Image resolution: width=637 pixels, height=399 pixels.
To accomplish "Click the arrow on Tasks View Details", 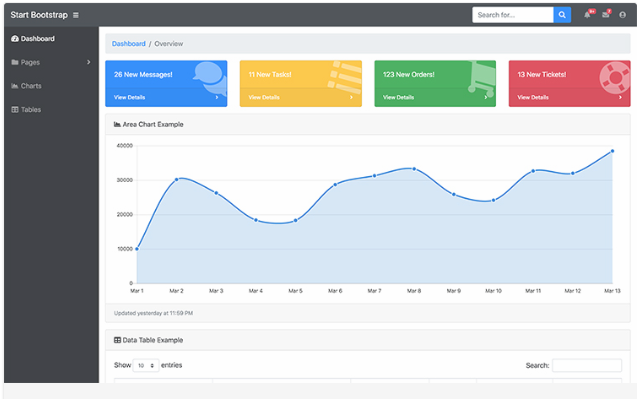I will click(x=351, y=98).
